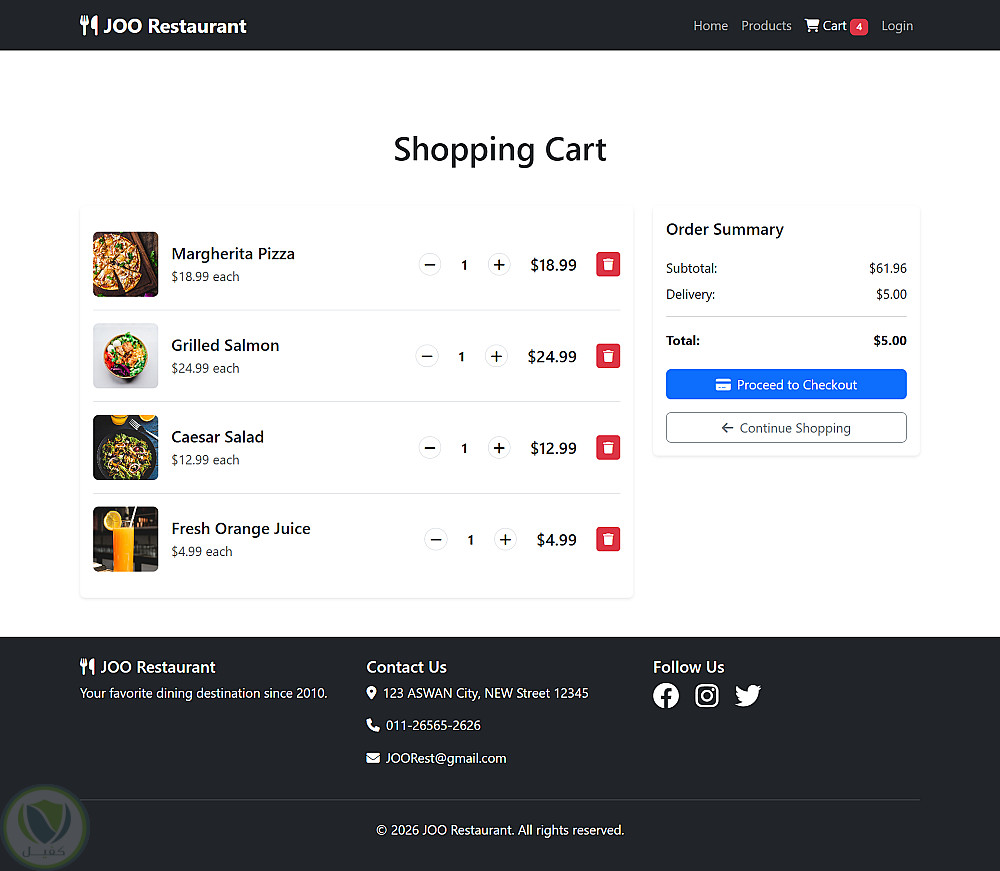Screen dimensions: 1000x871
Task: Click the JOO Restaurant logo in header
Action: [163, 26]
